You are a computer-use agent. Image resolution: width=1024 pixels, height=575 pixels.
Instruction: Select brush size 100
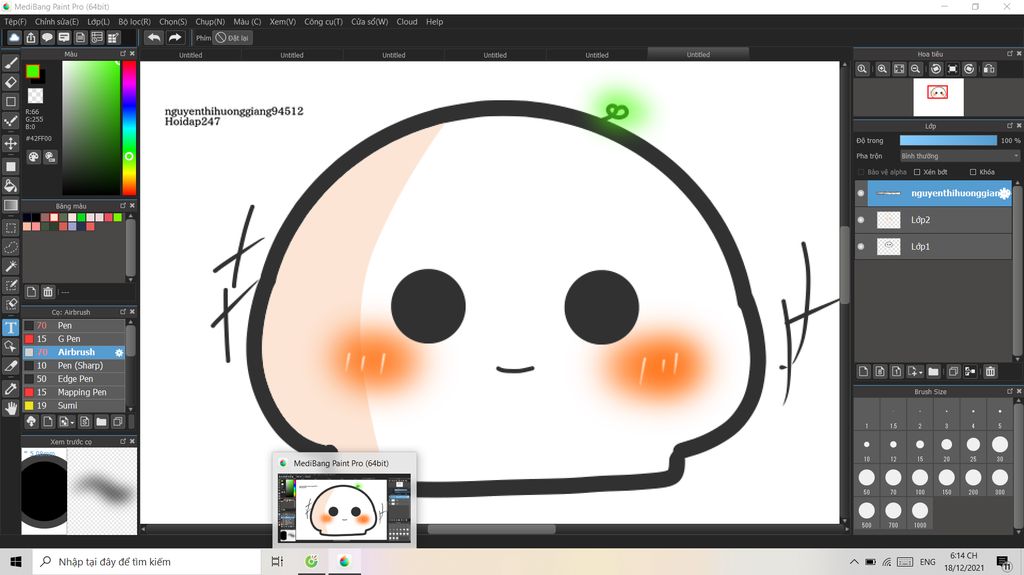pyautogui.click(x=920, y=478)
